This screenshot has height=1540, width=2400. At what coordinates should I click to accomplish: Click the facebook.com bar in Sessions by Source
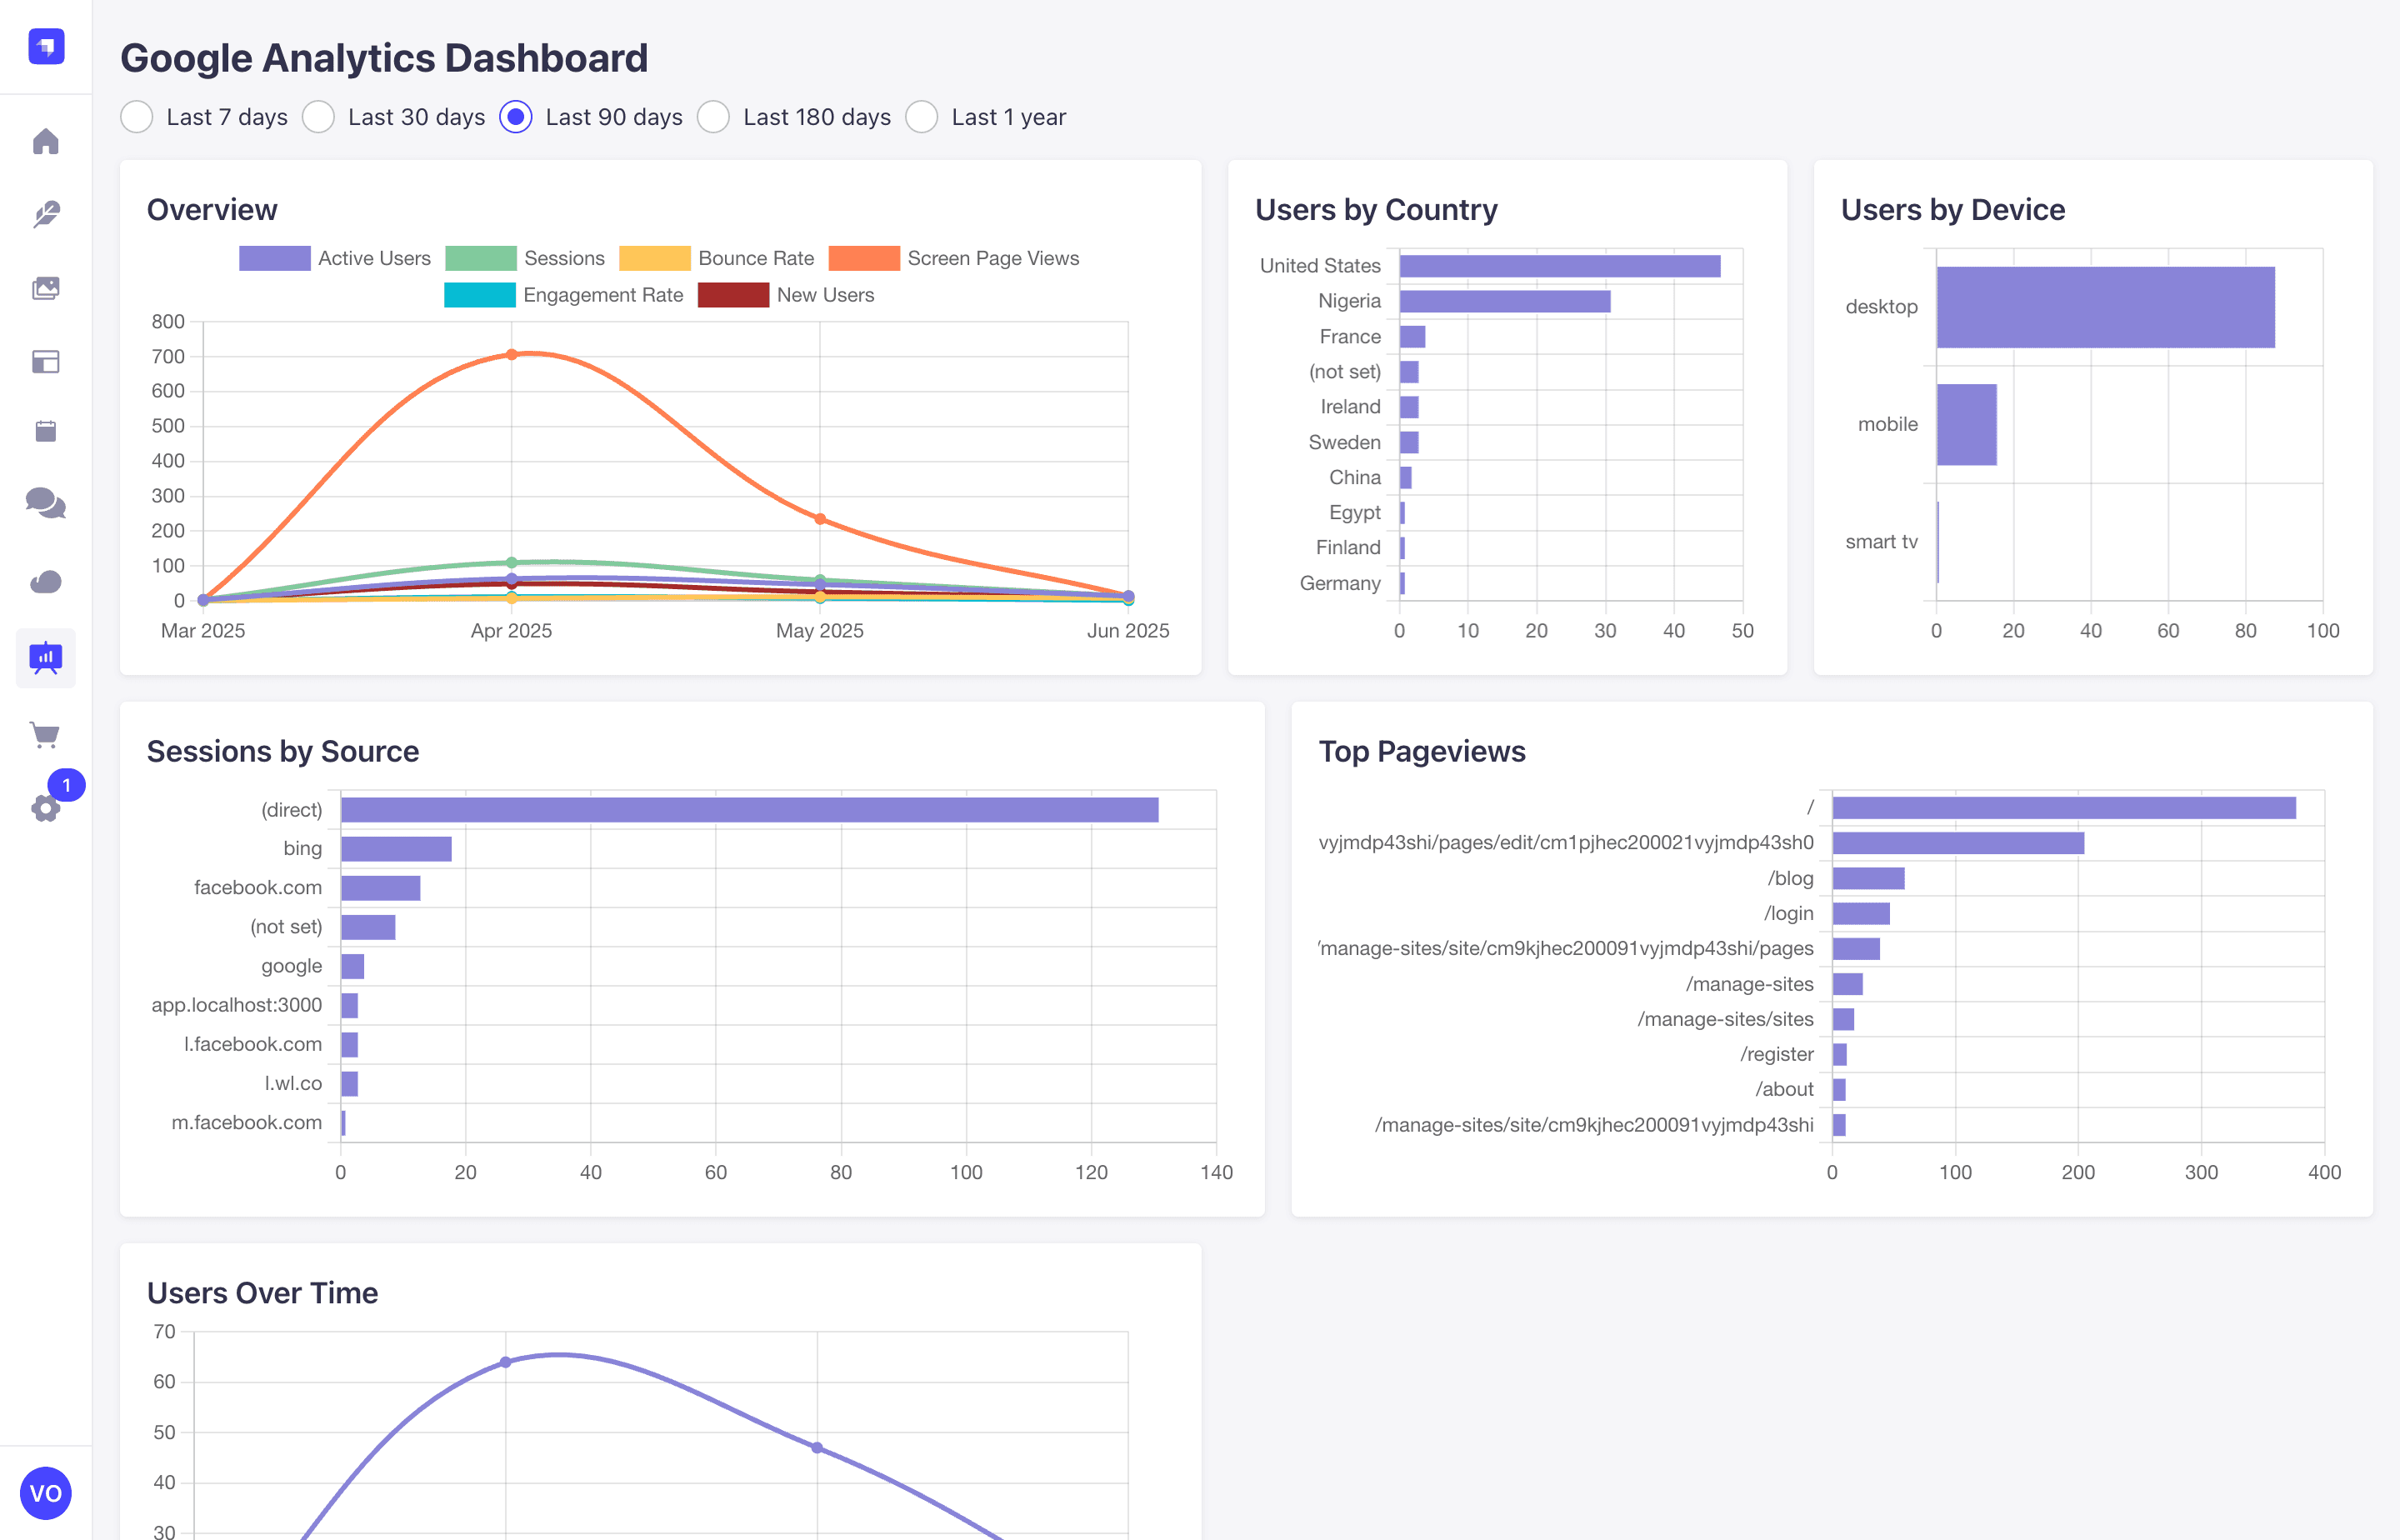tap(381, 888)
